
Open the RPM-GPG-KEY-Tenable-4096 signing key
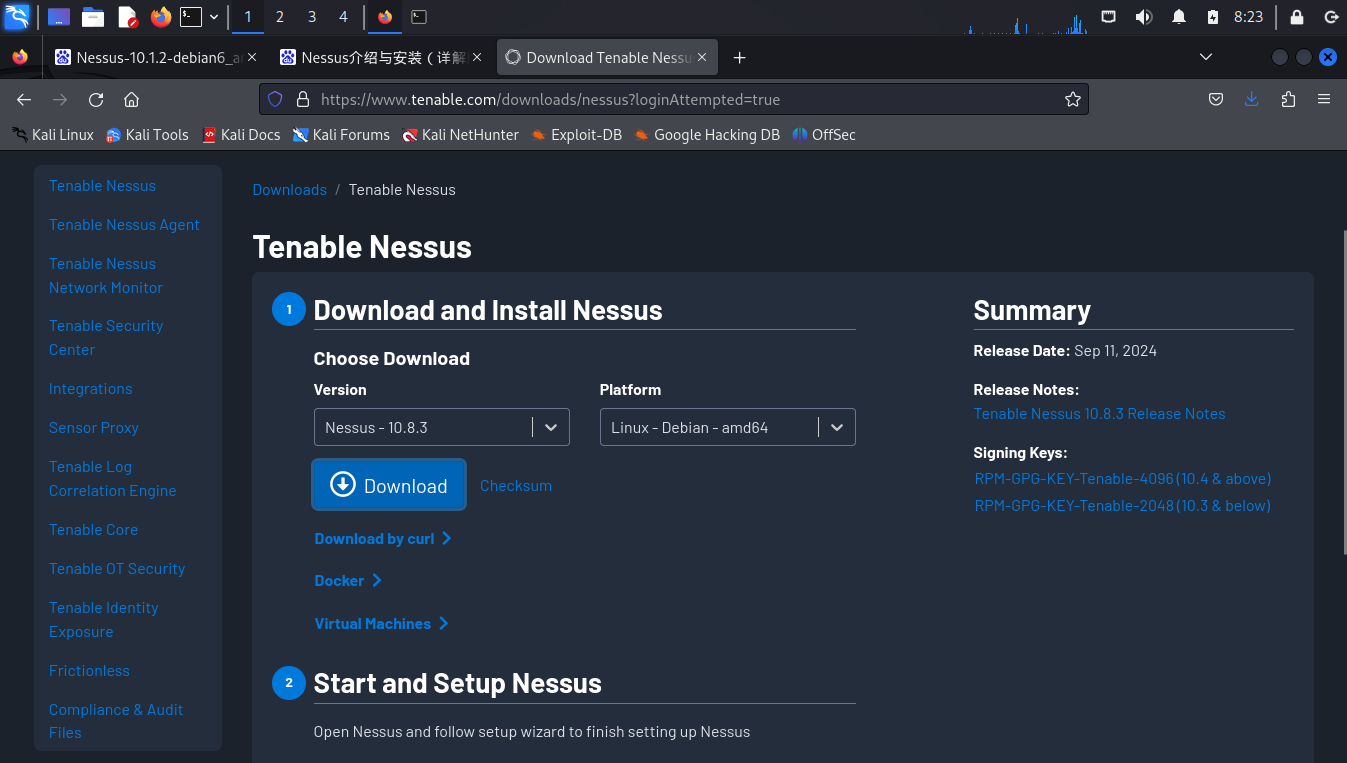pyautogui.click(x=1122, y=479)
